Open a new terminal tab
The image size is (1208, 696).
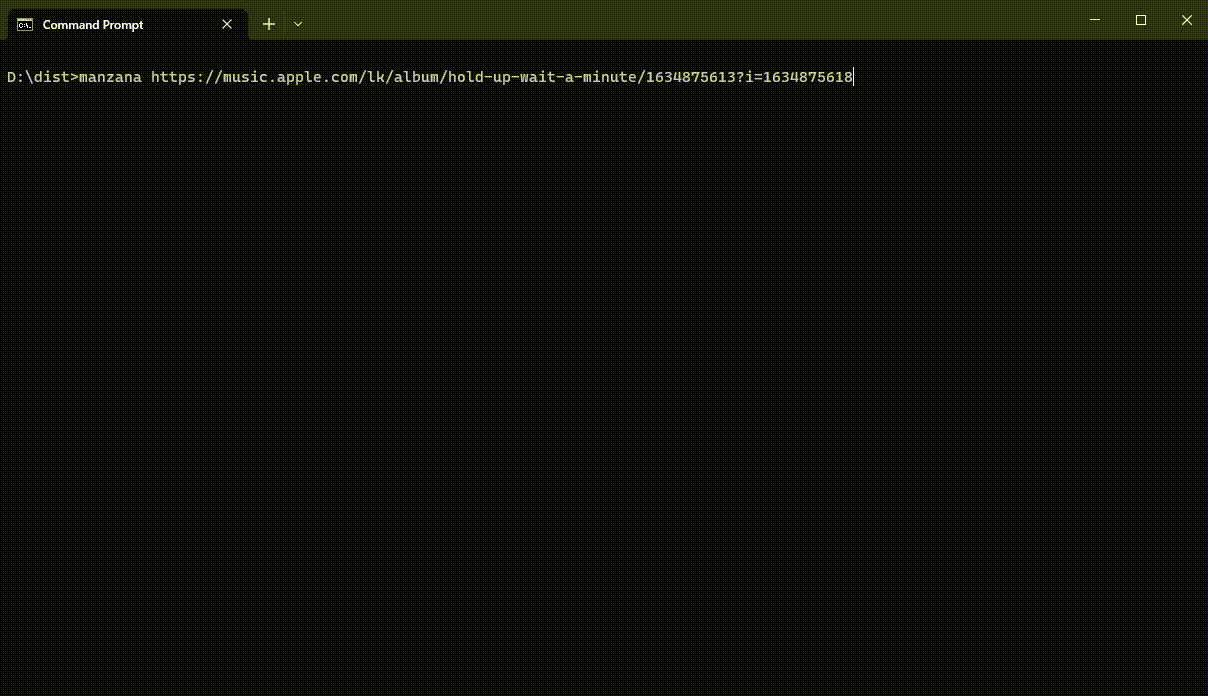coord(269,24)
